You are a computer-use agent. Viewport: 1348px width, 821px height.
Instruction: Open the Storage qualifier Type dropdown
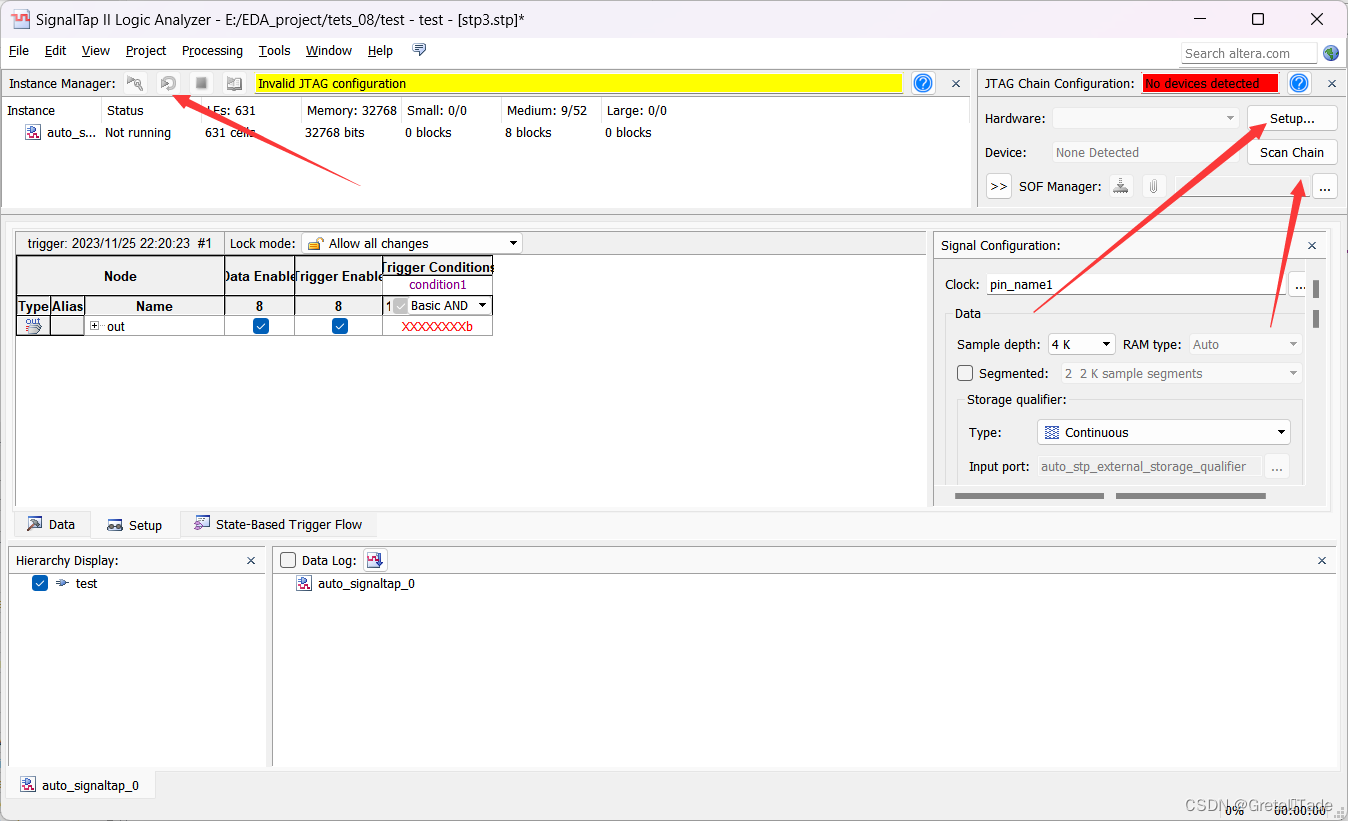[x=1164, y=432]
